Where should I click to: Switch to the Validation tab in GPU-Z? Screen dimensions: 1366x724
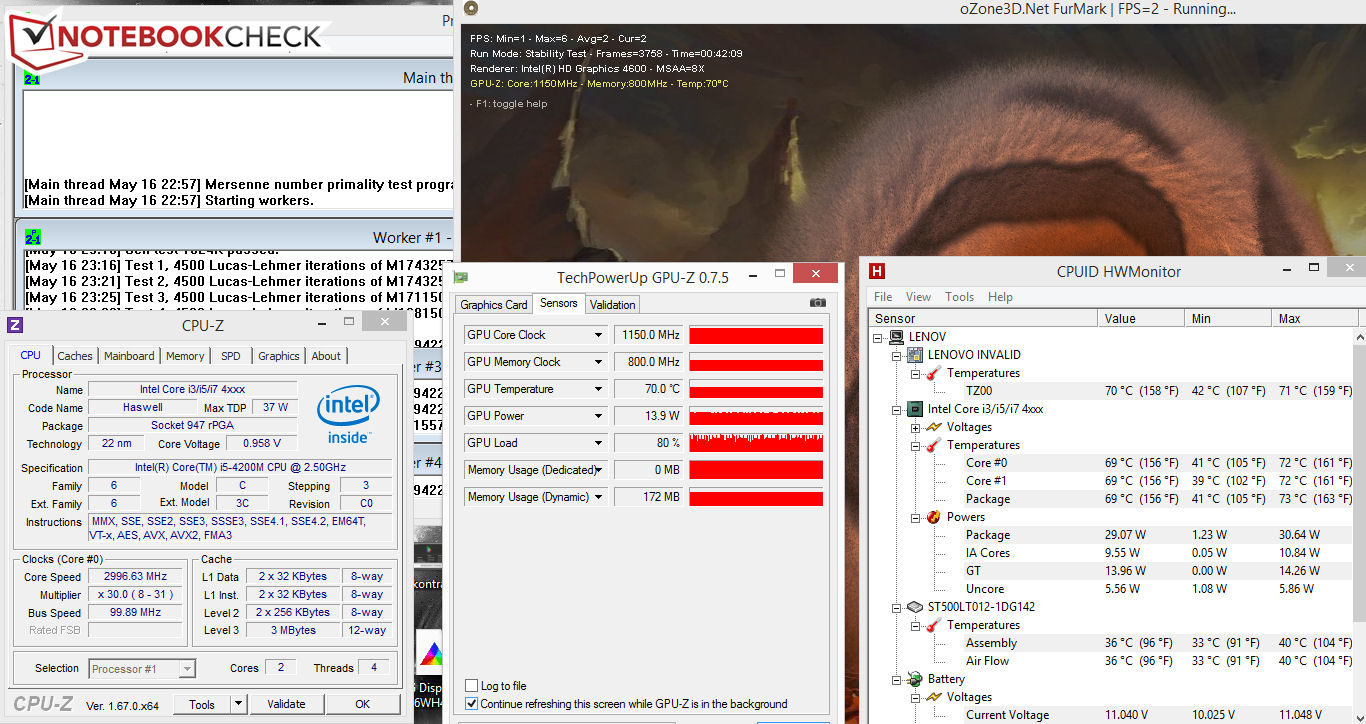tap(613, 305)
